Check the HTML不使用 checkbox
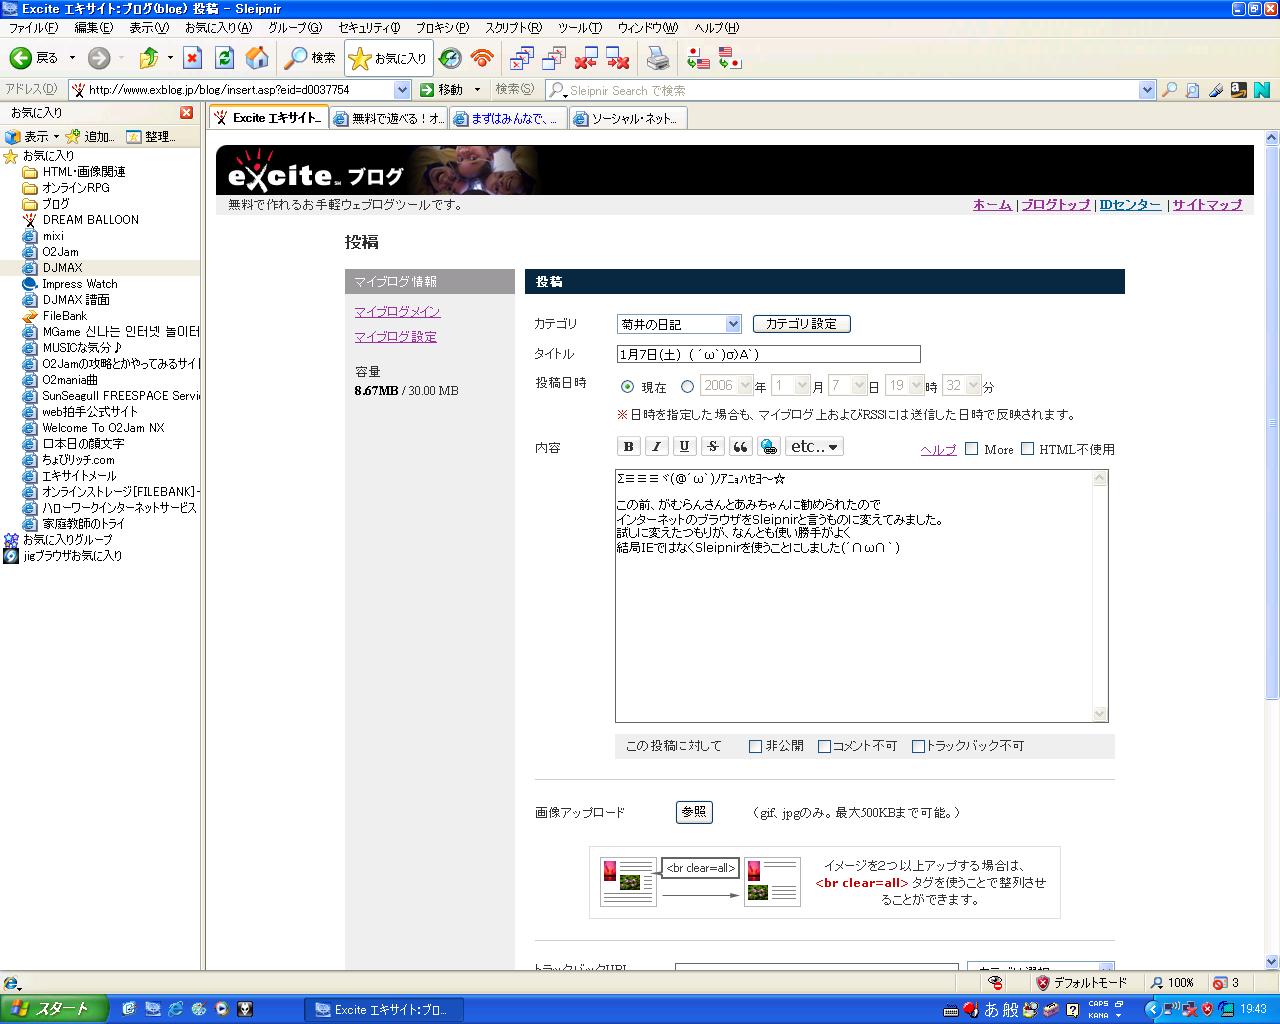The height and width of the screenshot is (1024, 1280). pyautogui.click(x=1027, y=449)
